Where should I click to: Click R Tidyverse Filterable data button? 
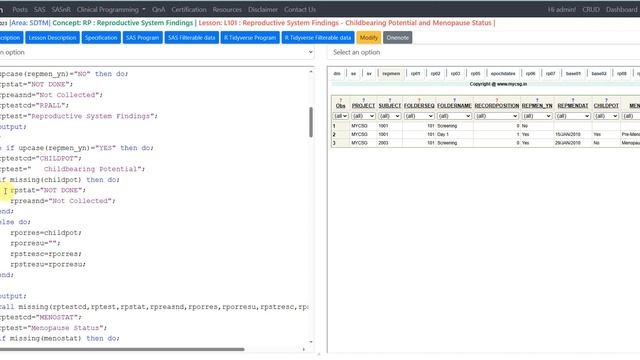point(318,38)
